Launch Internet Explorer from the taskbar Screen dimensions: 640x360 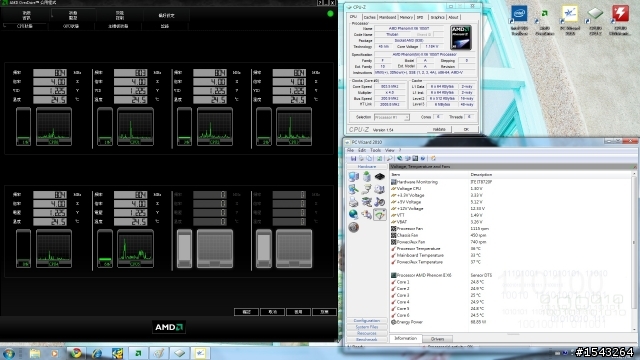(97, 353)
